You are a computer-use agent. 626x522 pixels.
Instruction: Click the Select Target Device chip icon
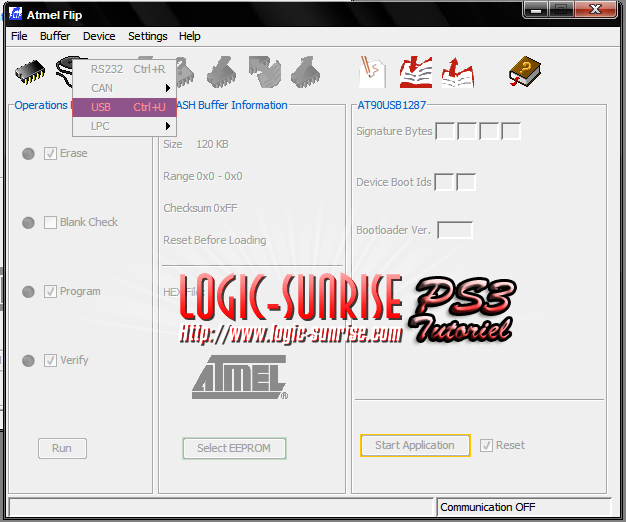pyautogui.click(x=30, y=72)
